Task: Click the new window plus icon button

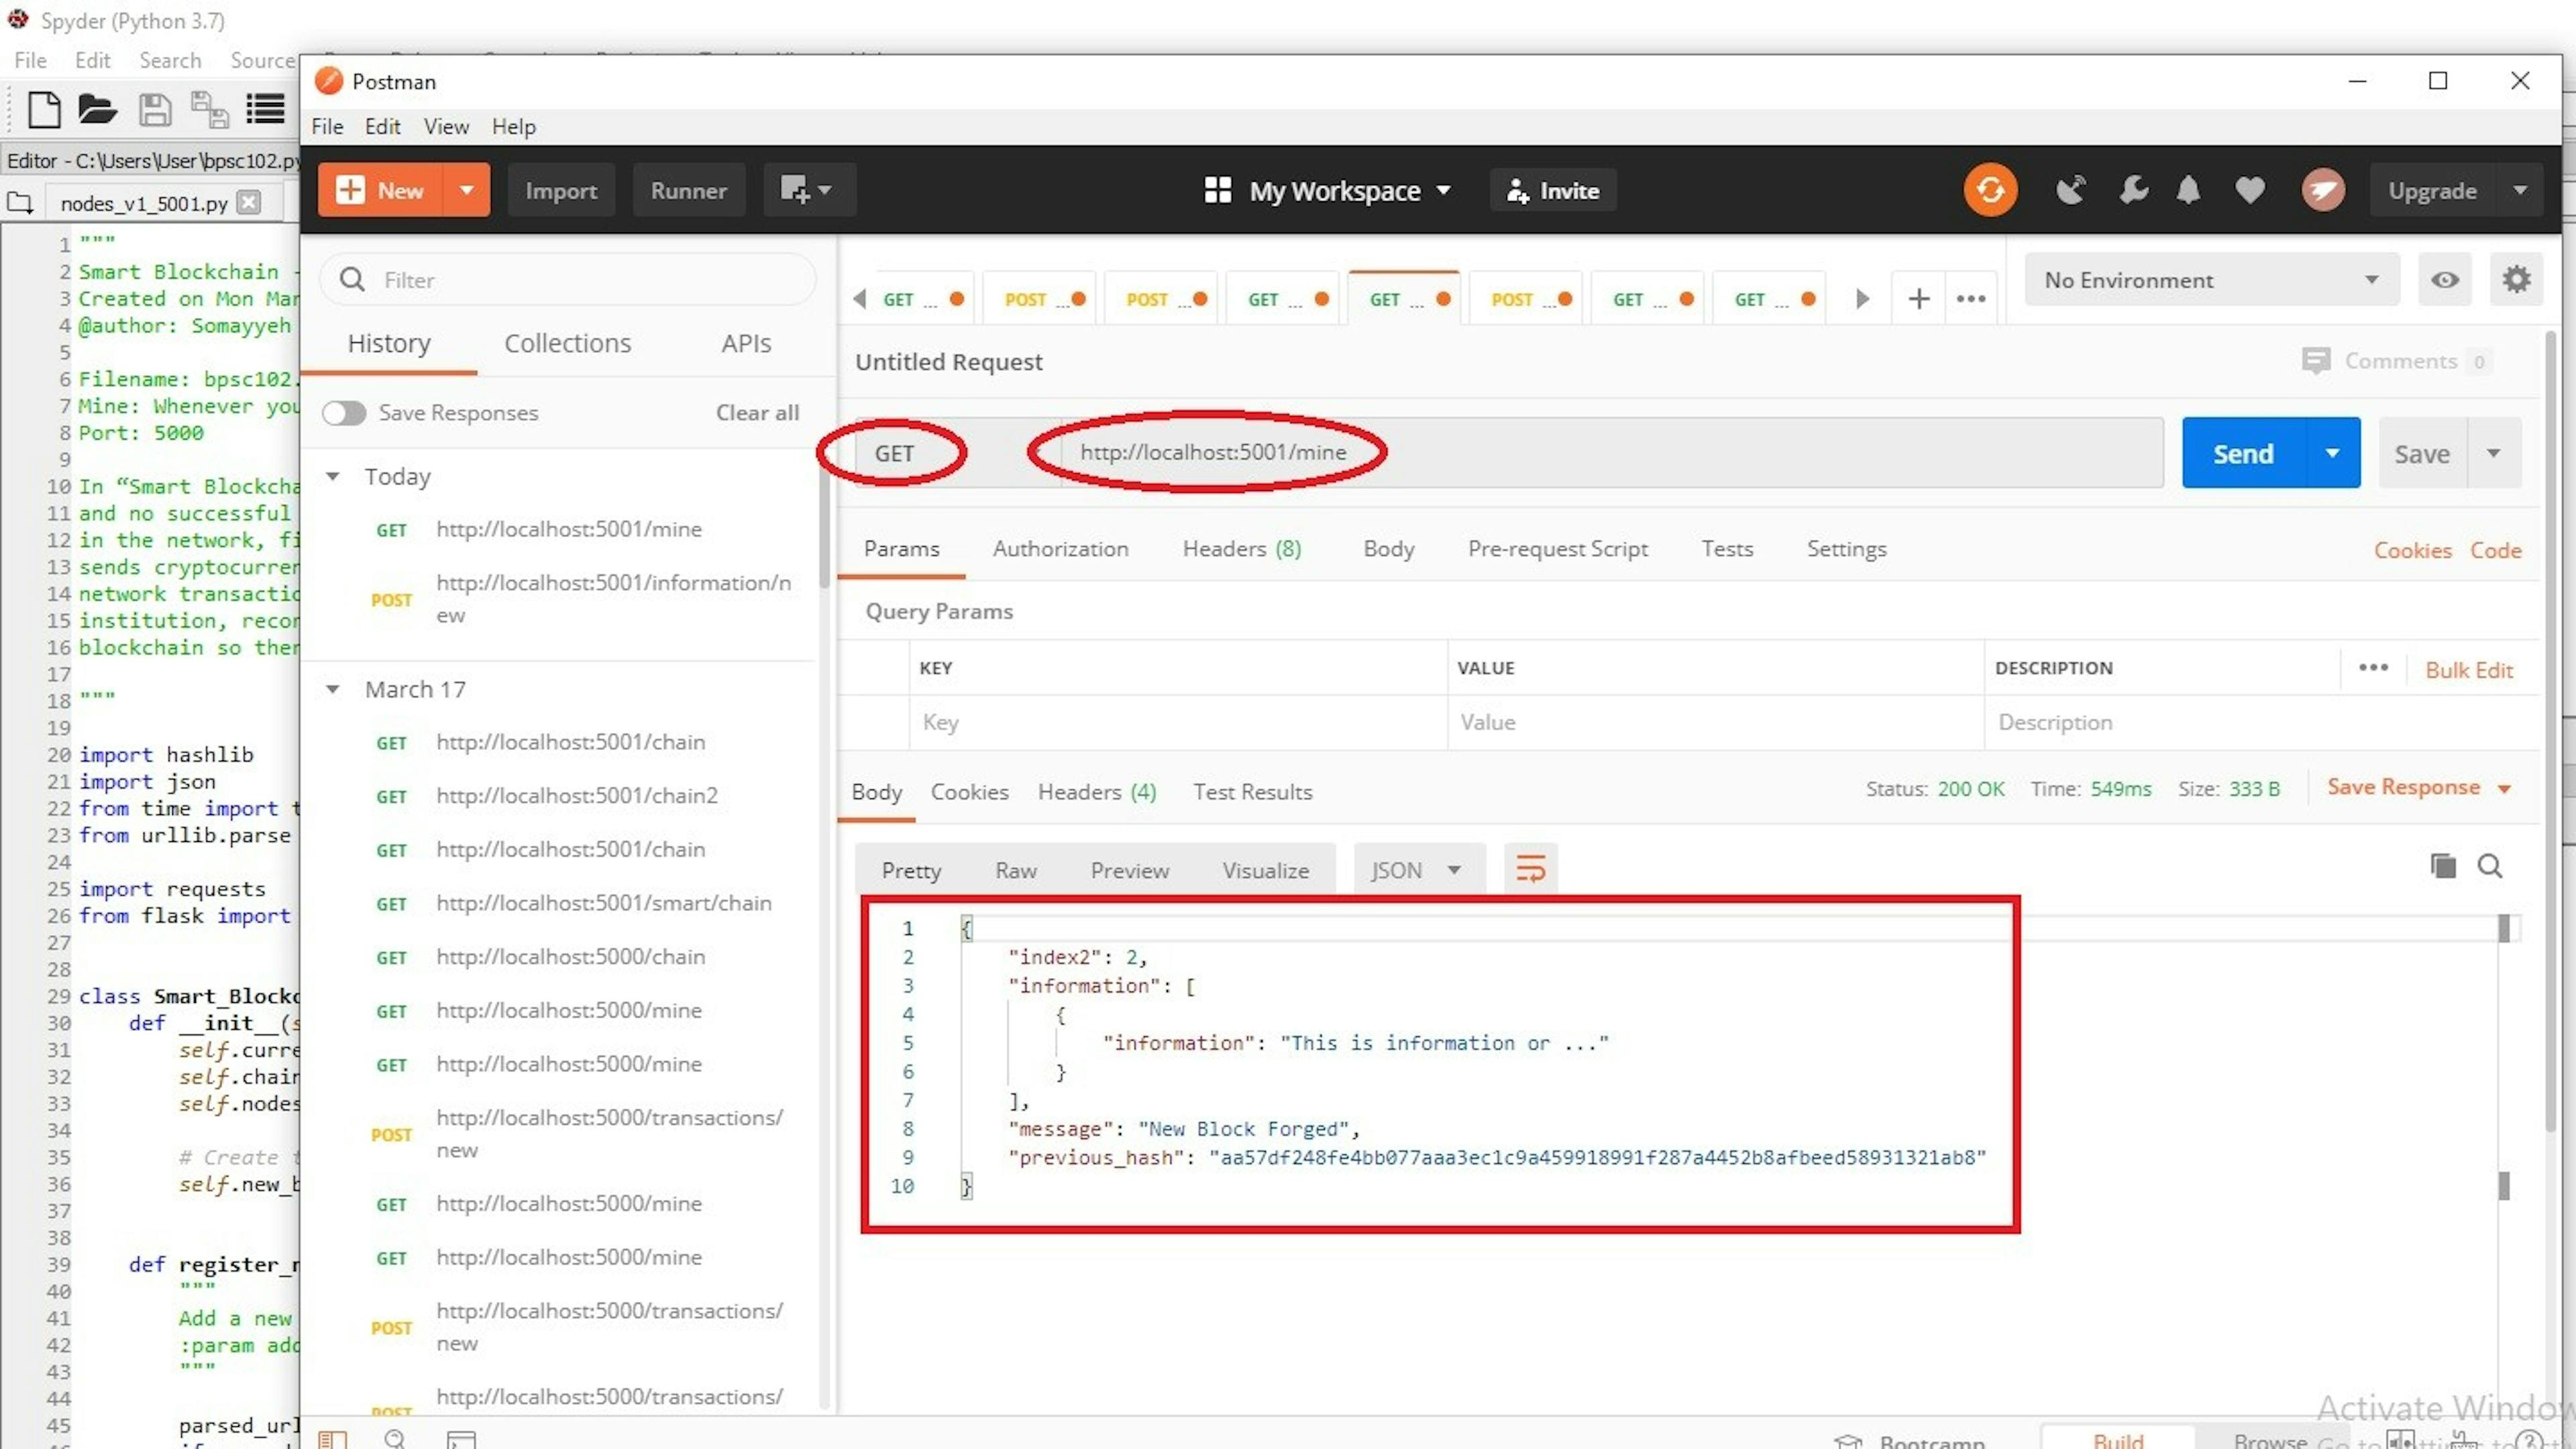Action: pos(809,190)
